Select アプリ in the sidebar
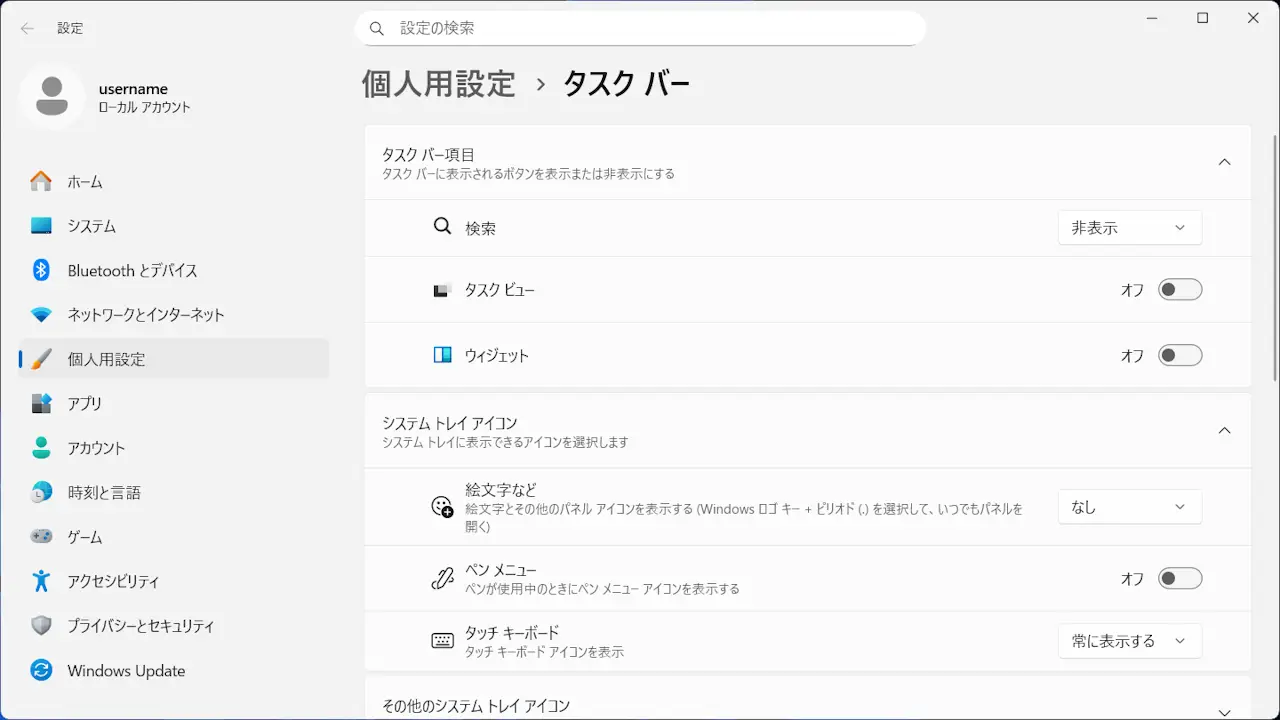The width and height of the screenshot is (1280, 720). pos(85,403)
